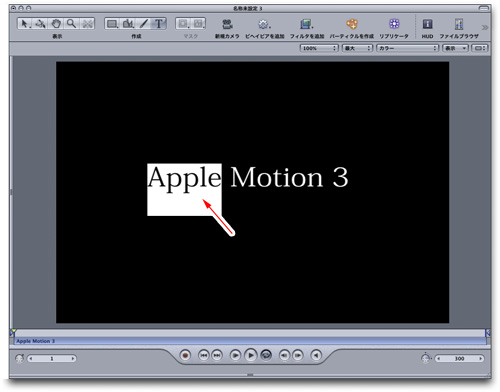Select the Apple Motion 3 mini-timeline bar
Image resolution: width=500 pixels, height=392 pixels.
click(250, 341)
